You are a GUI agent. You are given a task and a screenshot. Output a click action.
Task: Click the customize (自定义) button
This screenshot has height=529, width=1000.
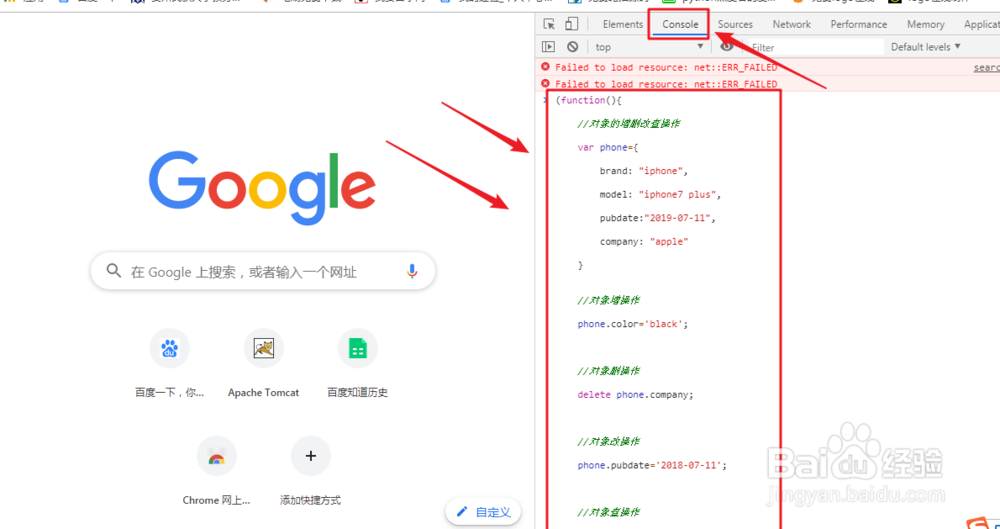point(483,512)
